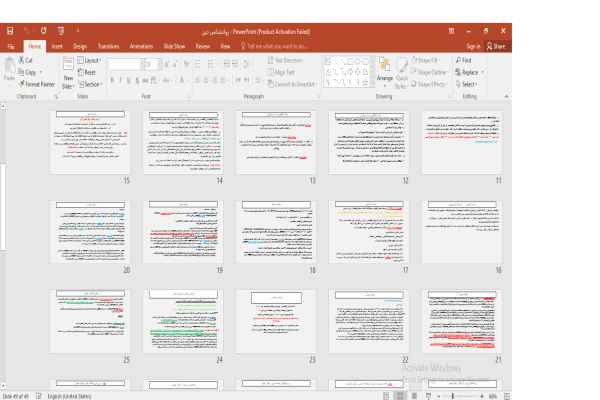Switch to the Transitions tab
This screenshot has height=400, width=600.
coord(108,46)
